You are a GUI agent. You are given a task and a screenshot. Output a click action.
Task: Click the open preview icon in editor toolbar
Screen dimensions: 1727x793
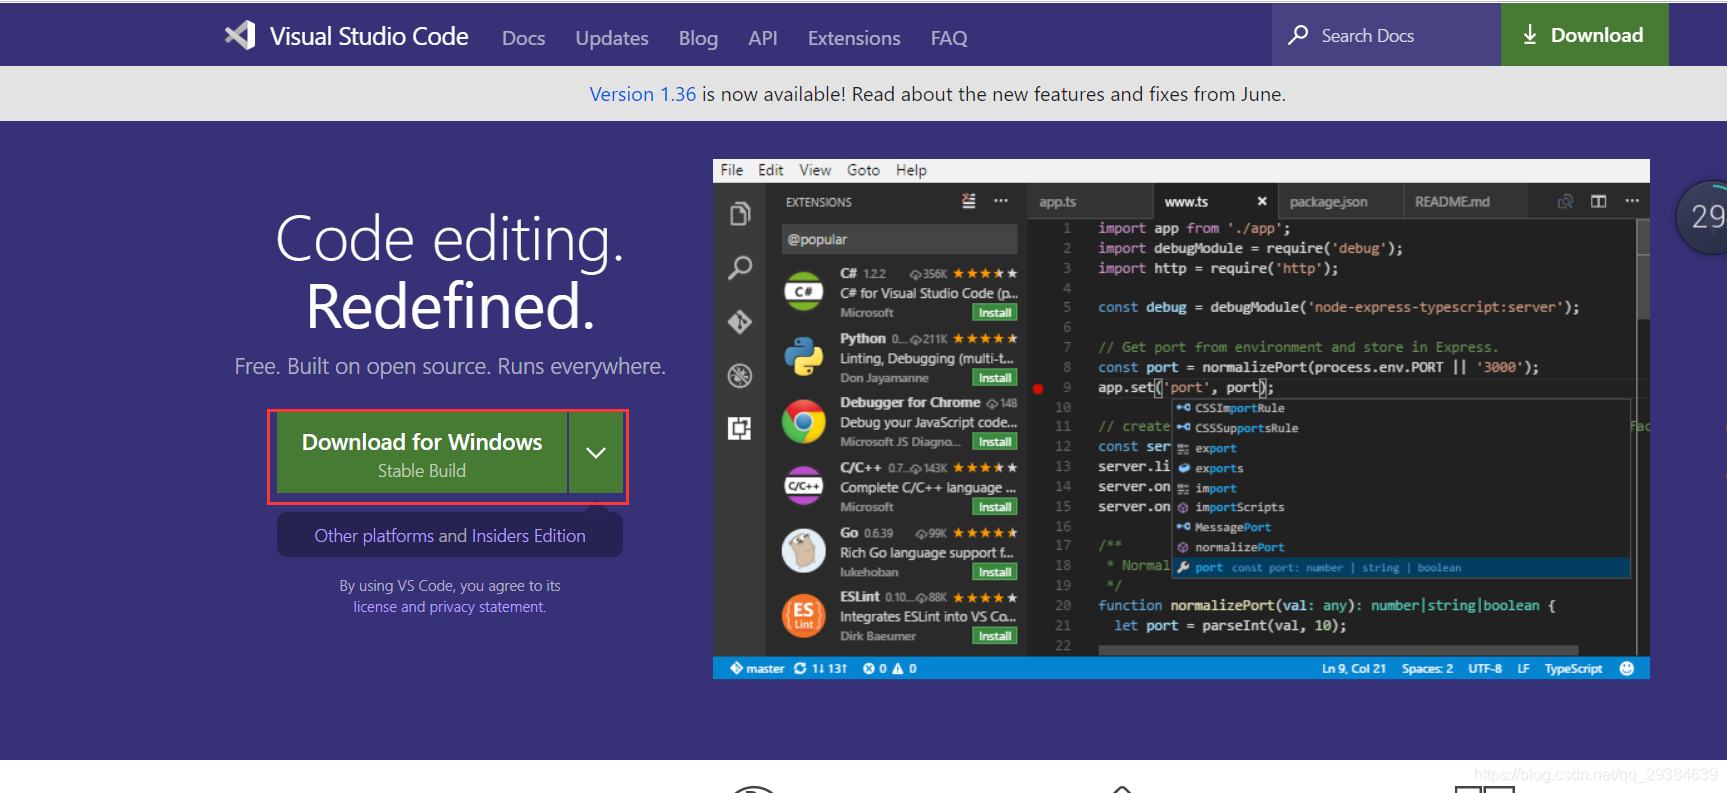(x=1565, y=201)
